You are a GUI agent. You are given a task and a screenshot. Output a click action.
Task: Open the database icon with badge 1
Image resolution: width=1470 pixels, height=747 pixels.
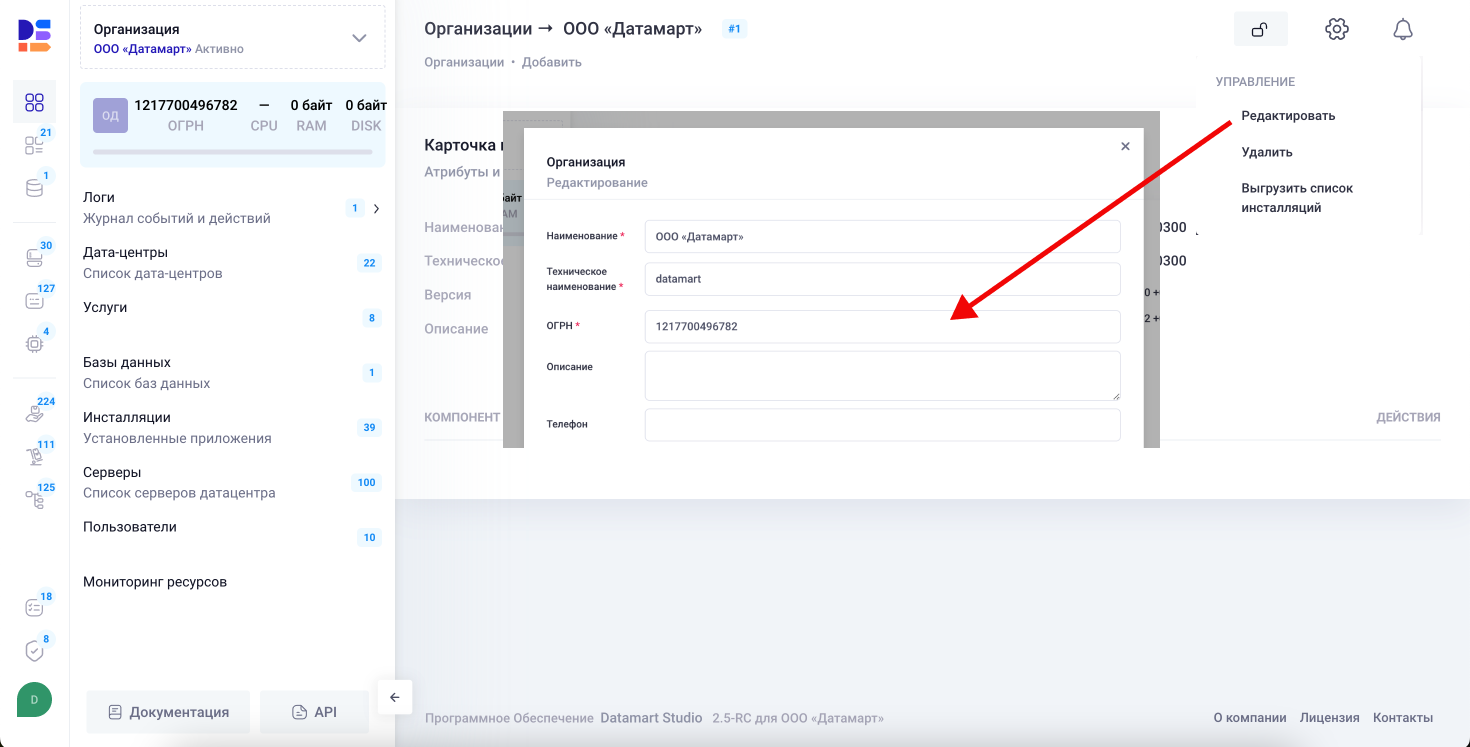(x=34, y=188)
